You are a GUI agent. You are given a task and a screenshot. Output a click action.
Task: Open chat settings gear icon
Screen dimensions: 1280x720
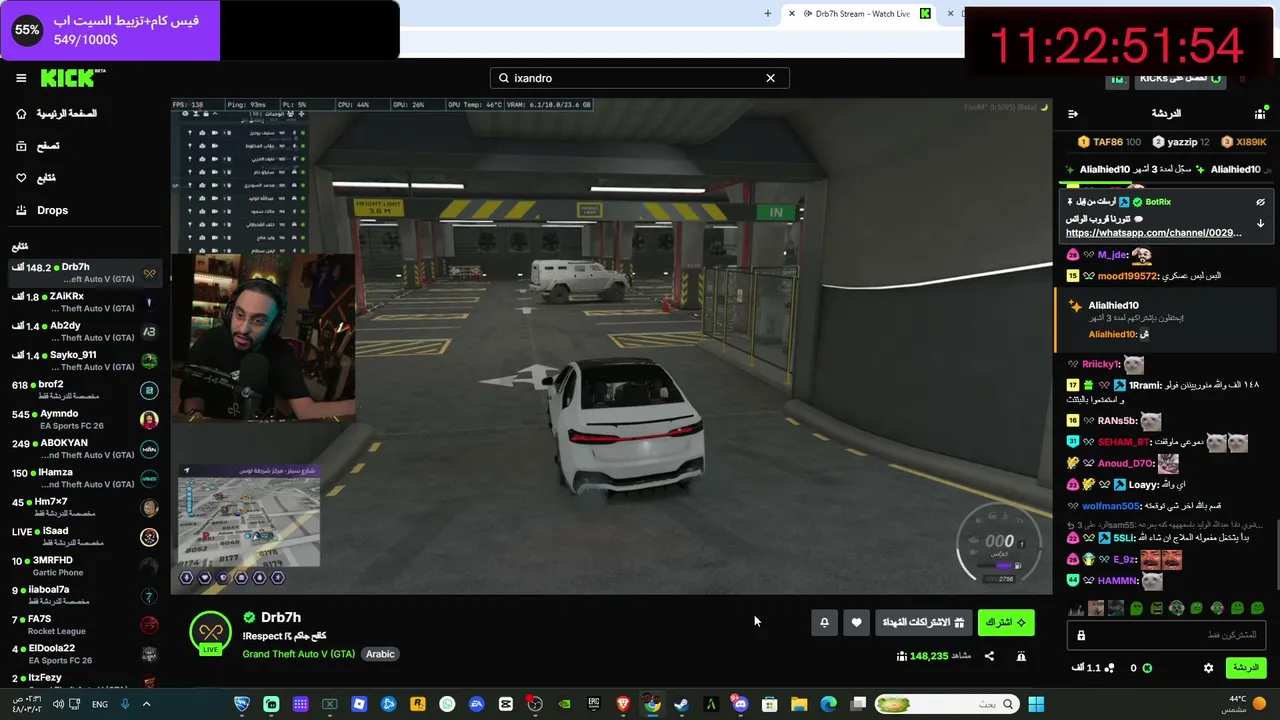pos(1208,668)
